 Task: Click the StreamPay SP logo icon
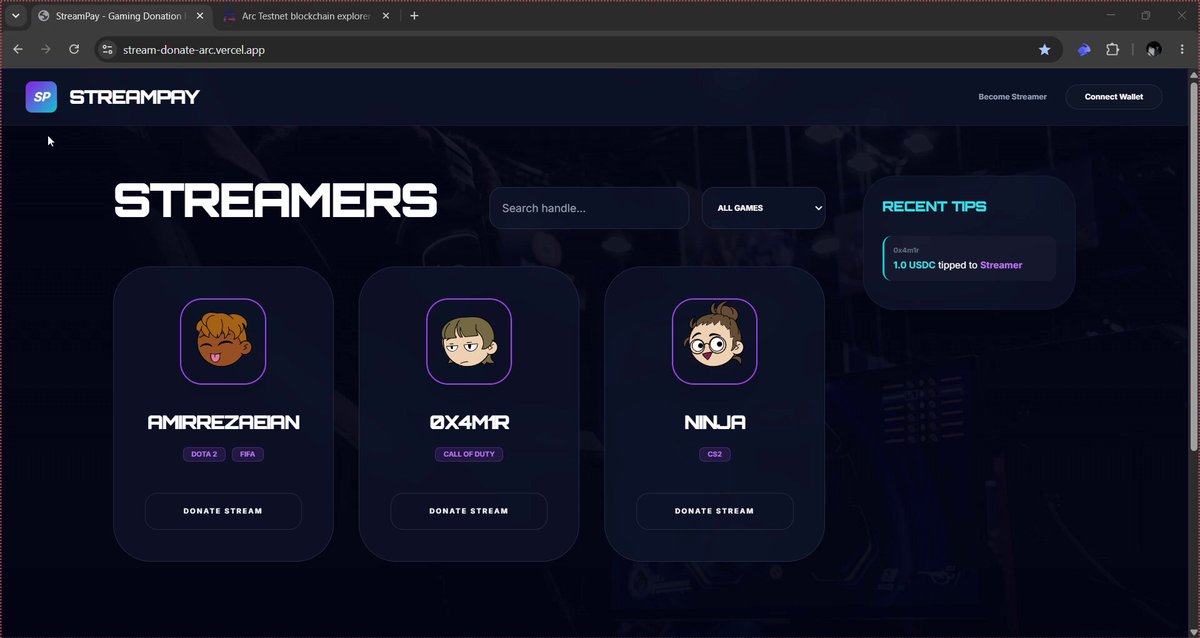(x=41, y=97)
